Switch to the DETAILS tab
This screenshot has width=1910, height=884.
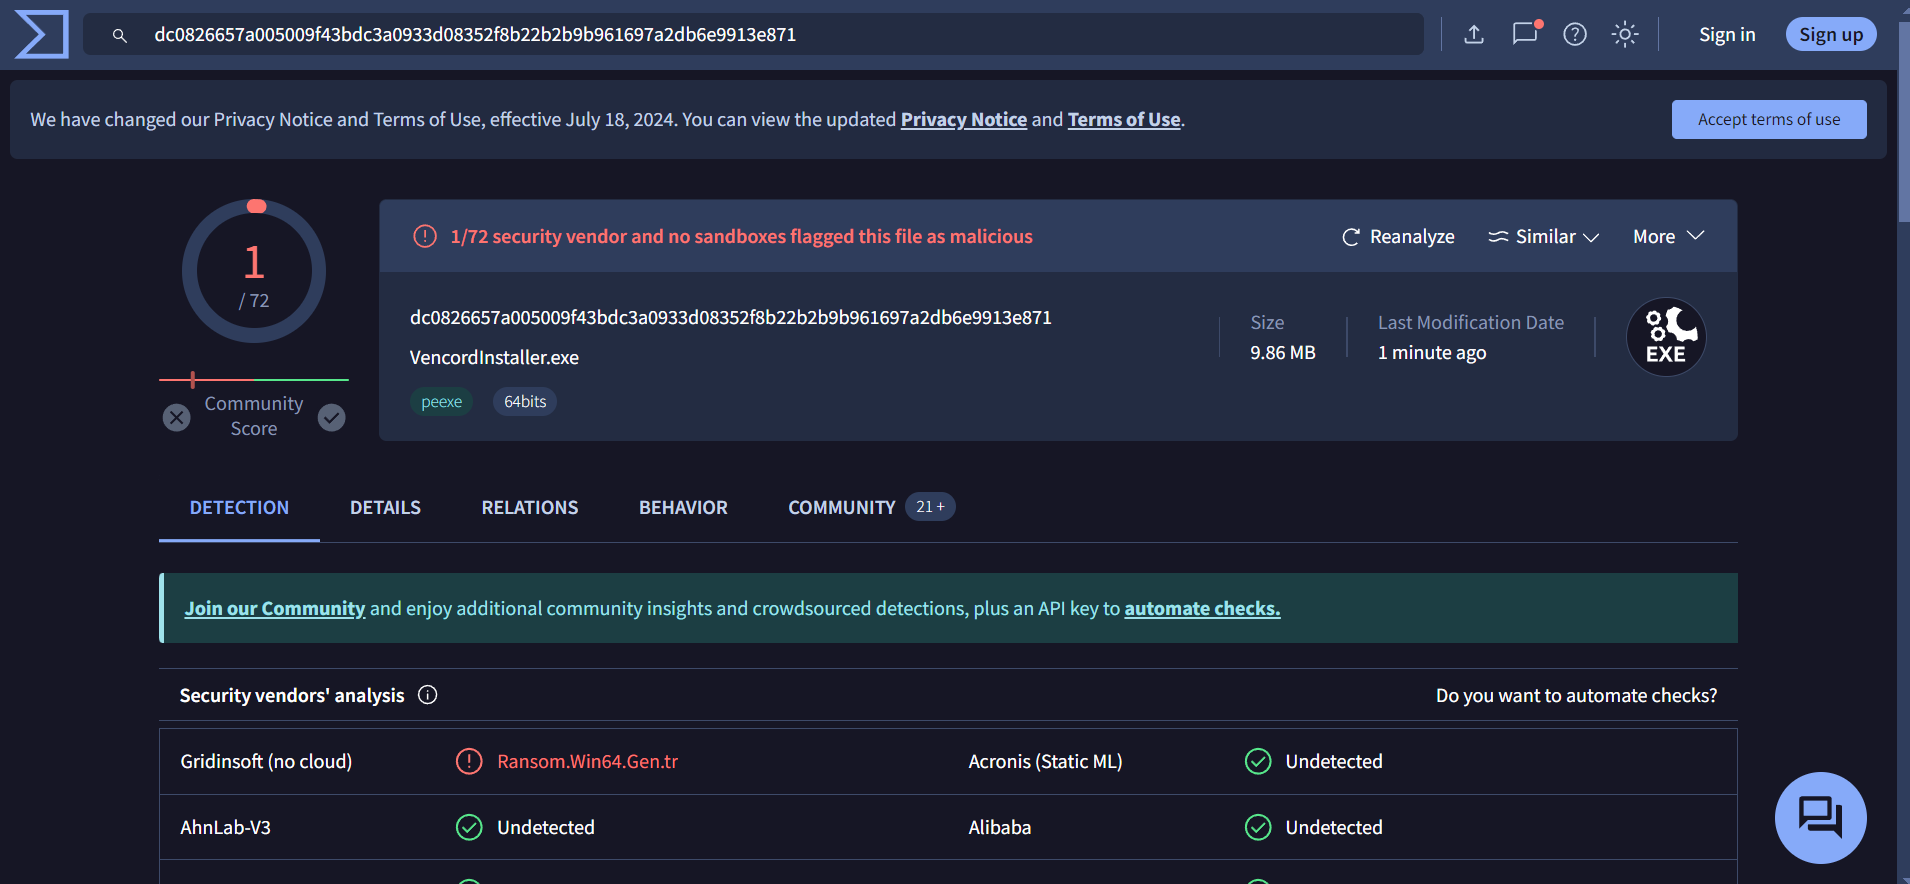coord(385,508)
